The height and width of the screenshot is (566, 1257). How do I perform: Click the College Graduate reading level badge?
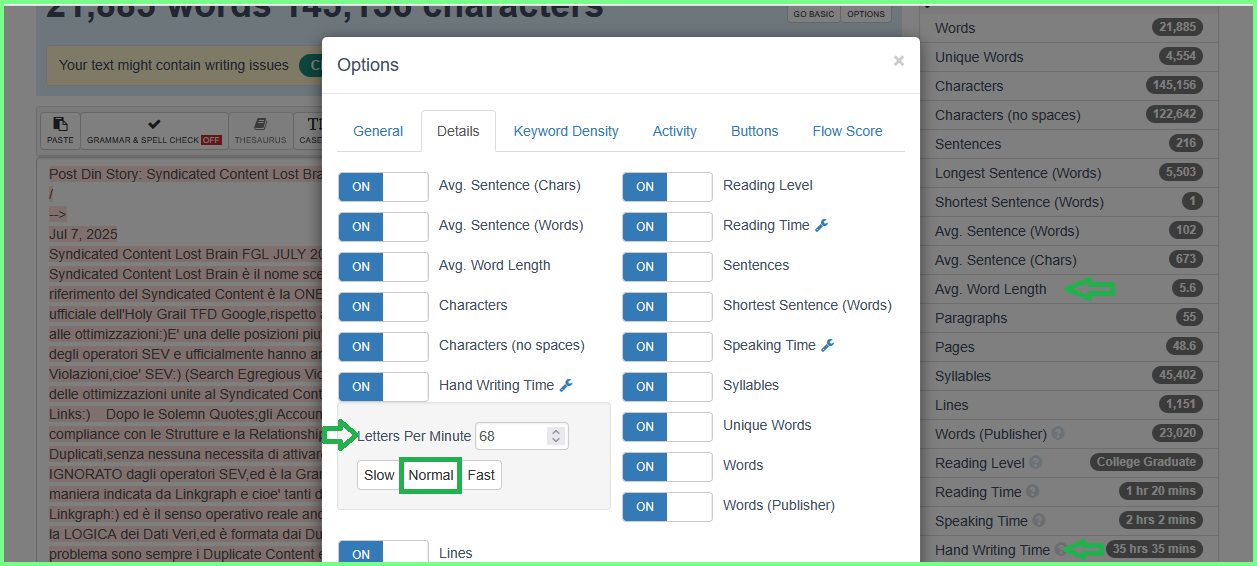(1146, 462)
